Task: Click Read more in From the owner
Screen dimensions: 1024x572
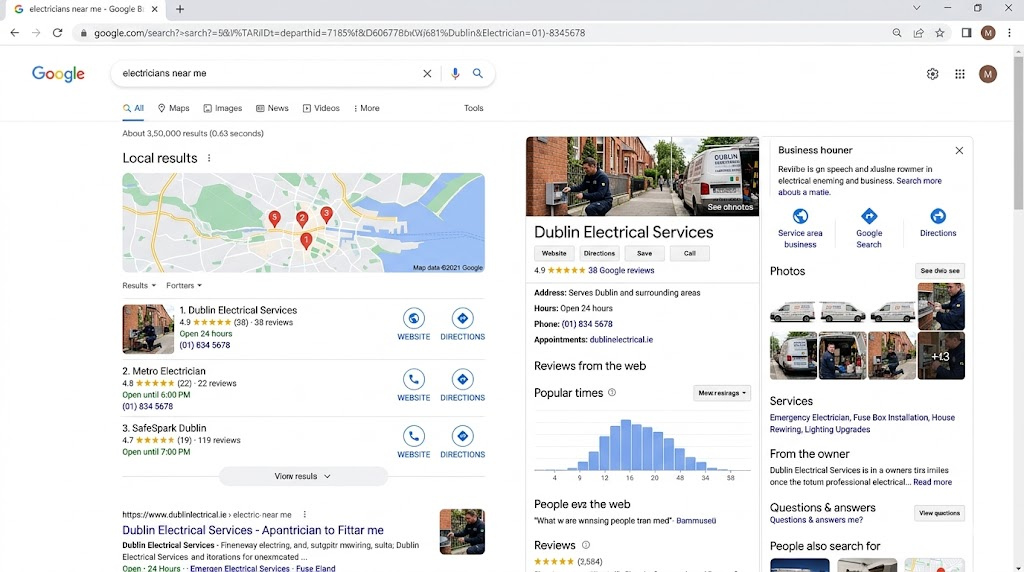Action: (933, 482)
